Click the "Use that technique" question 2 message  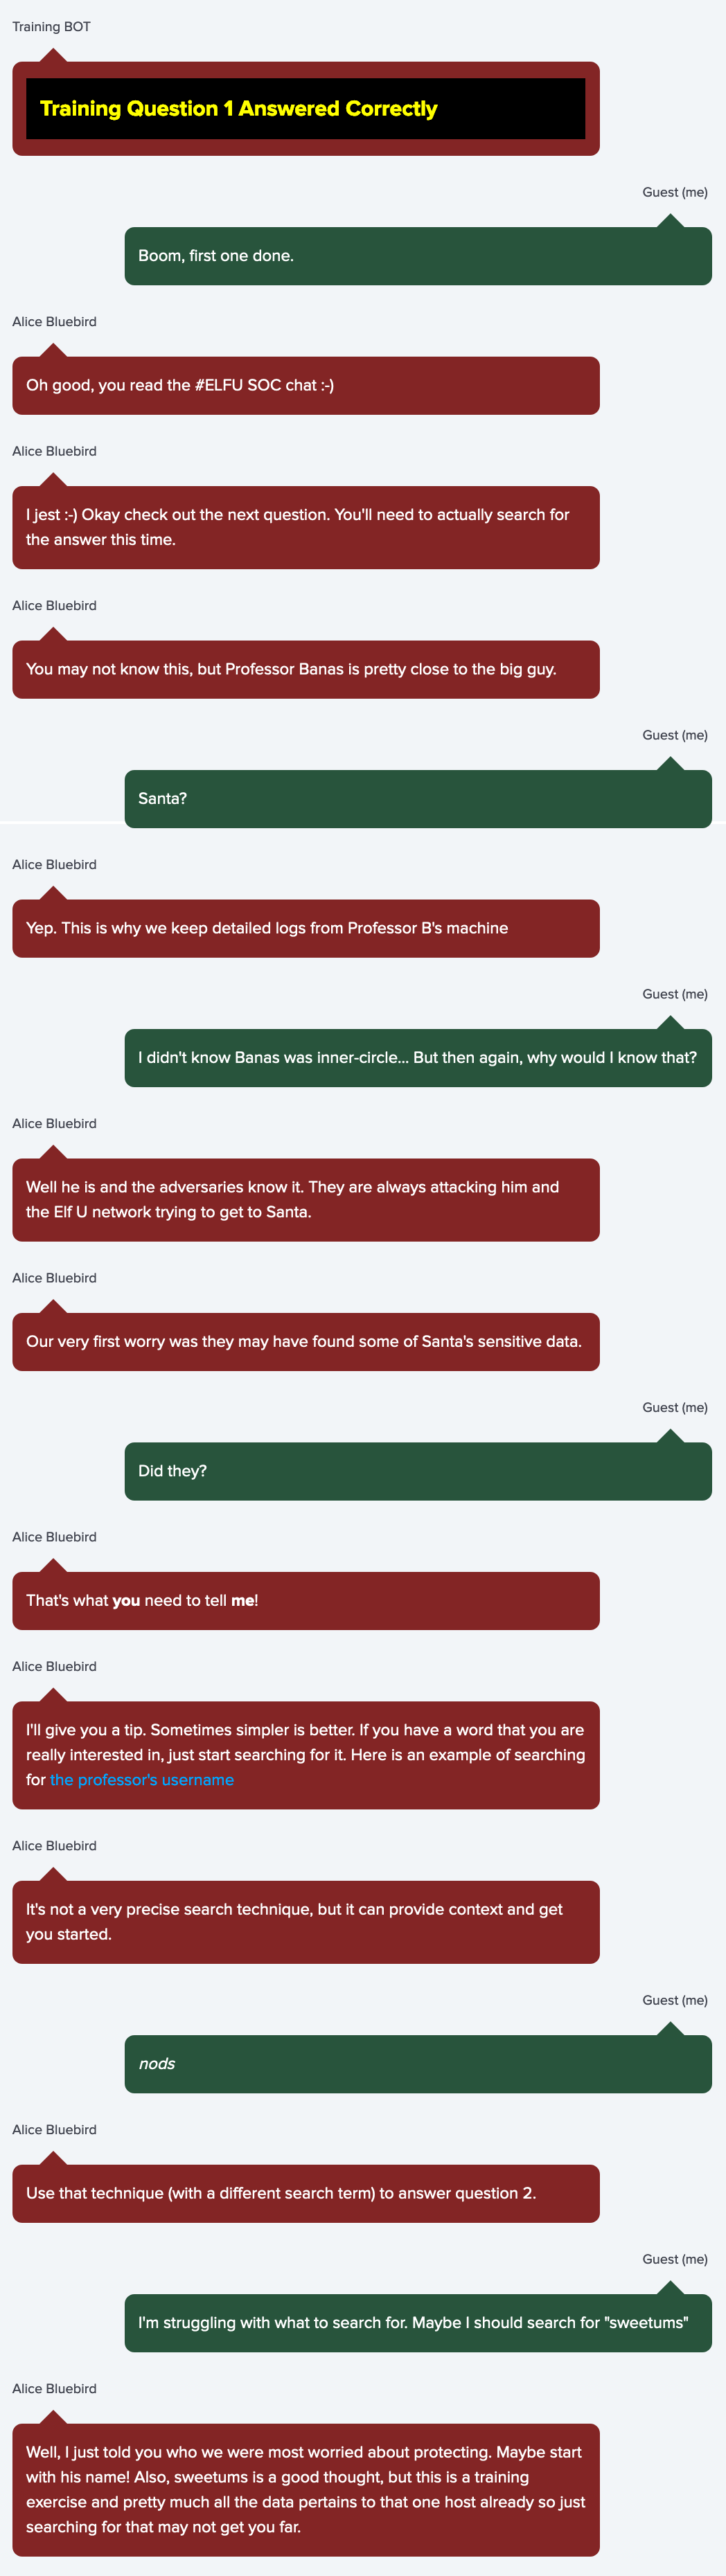click(305, 2193)
